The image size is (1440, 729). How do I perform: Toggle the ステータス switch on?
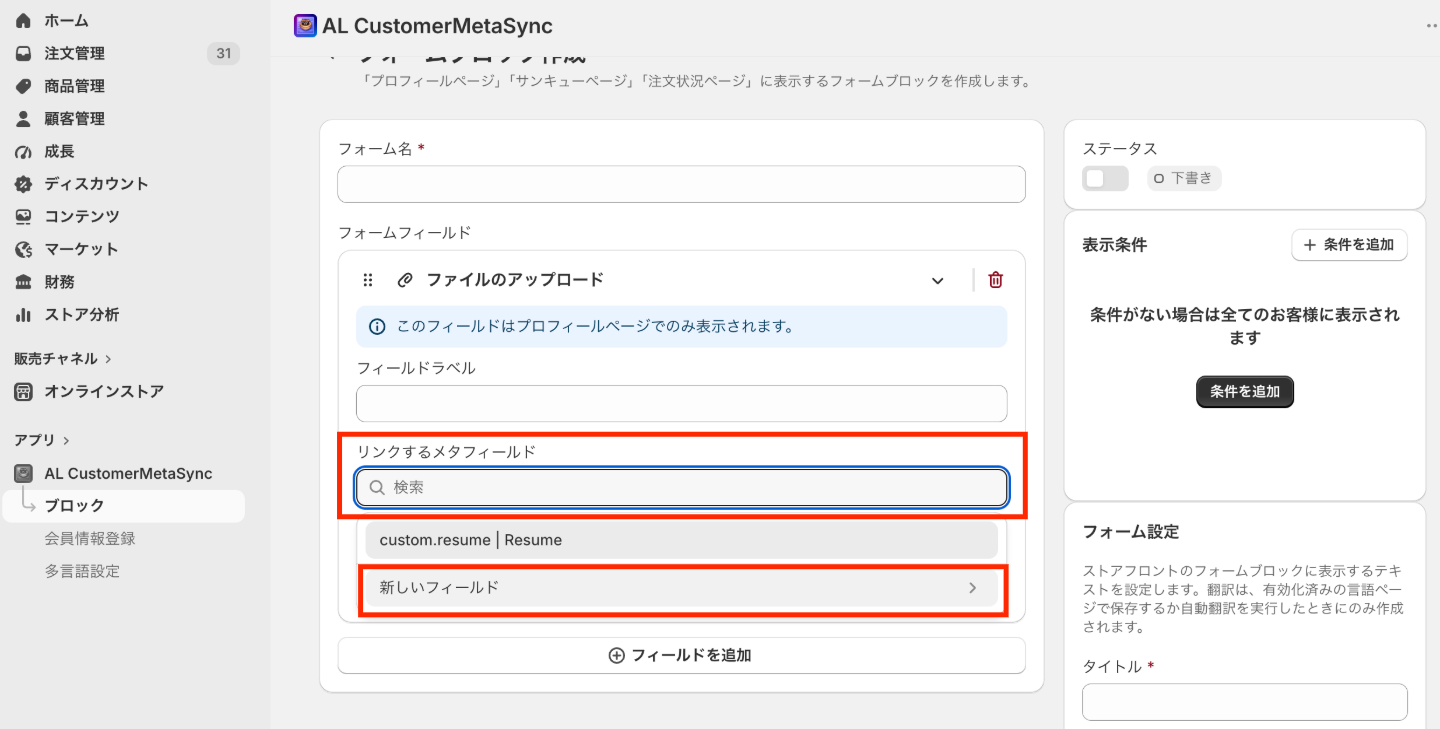click(x=1105, y=179)
